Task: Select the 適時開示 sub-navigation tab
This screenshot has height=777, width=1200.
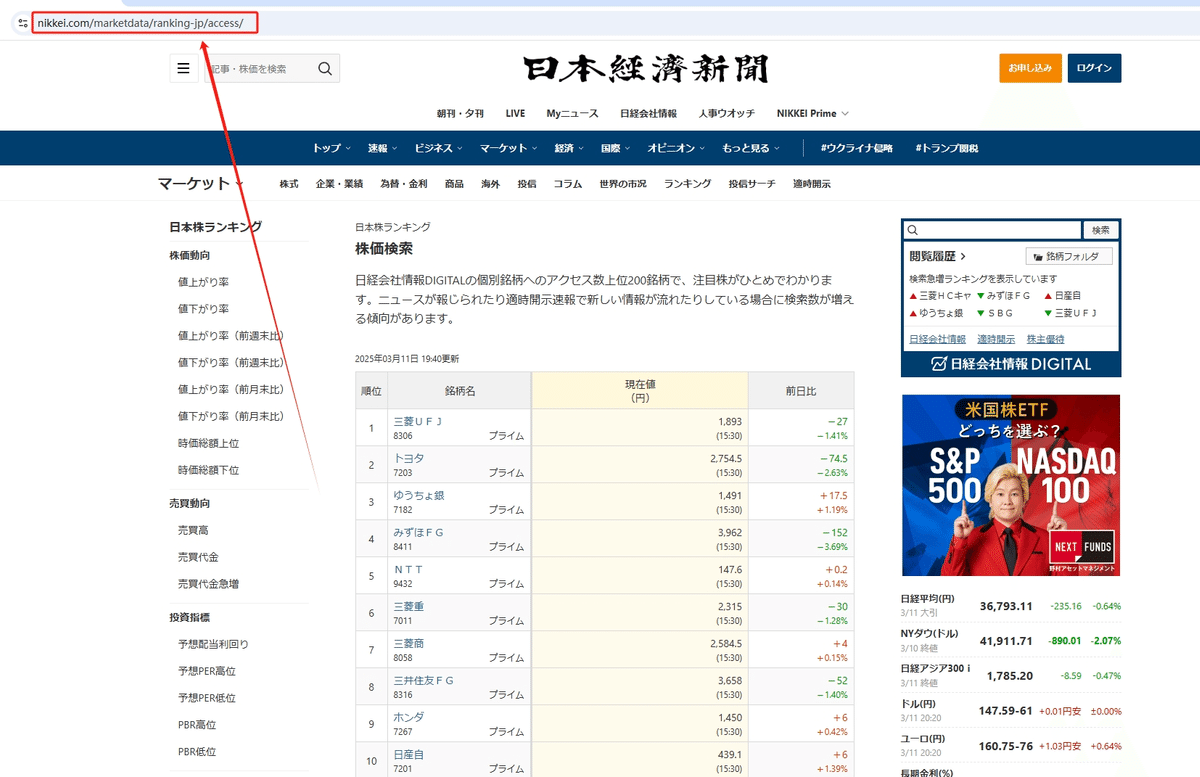Action: click(x=811, y=184)
